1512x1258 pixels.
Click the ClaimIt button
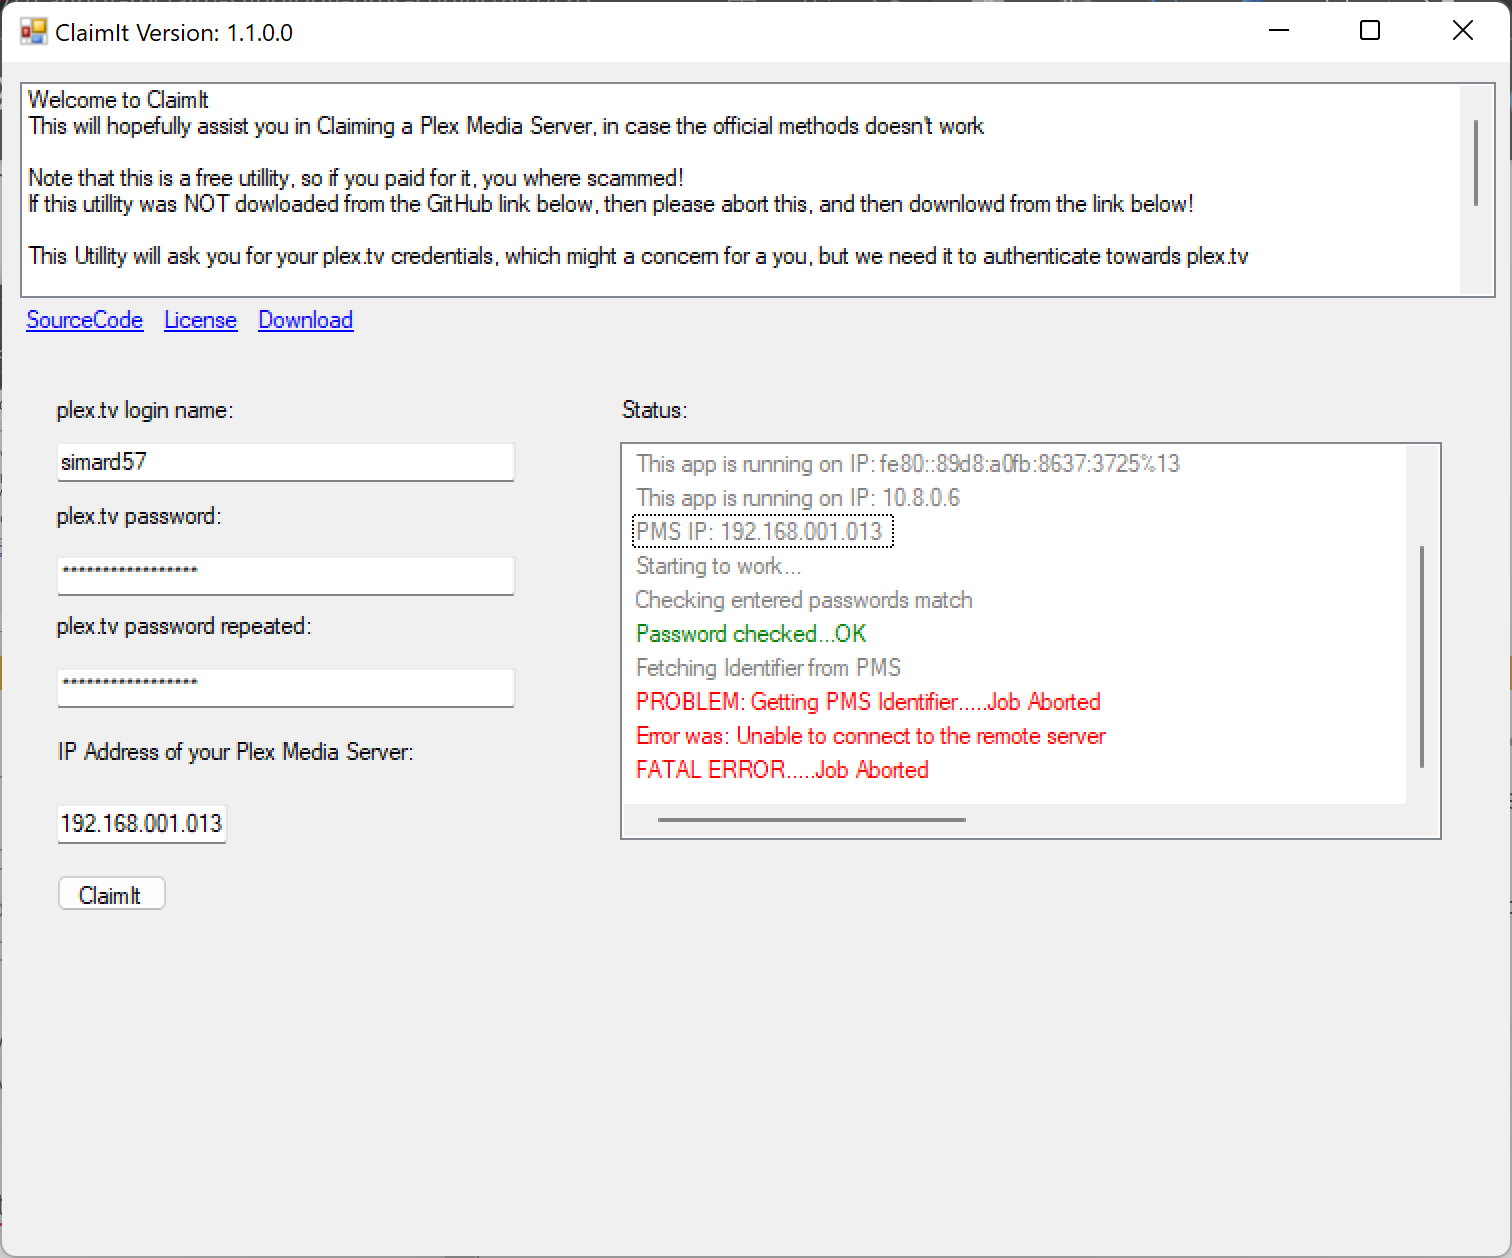click(x=111, y=895)
